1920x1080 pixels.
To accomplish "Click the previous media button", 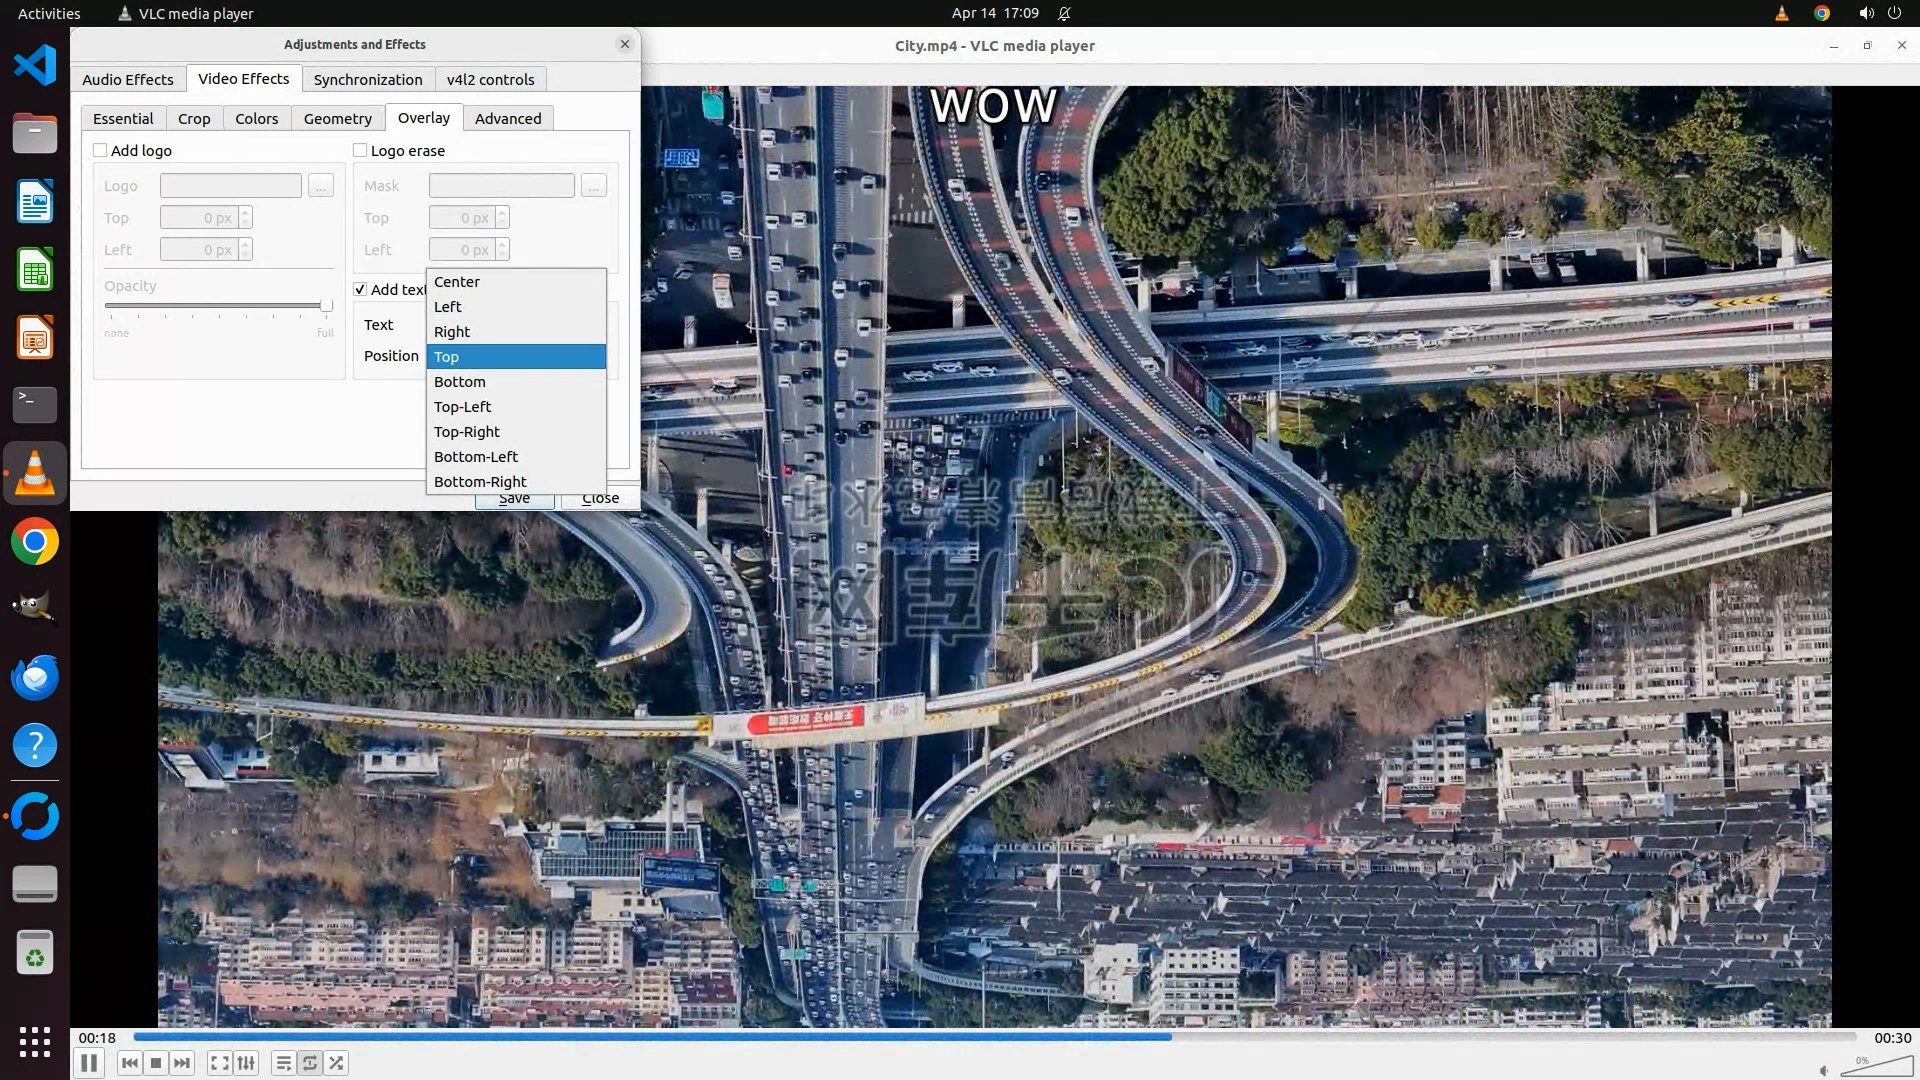I will tap(129, 1063).
